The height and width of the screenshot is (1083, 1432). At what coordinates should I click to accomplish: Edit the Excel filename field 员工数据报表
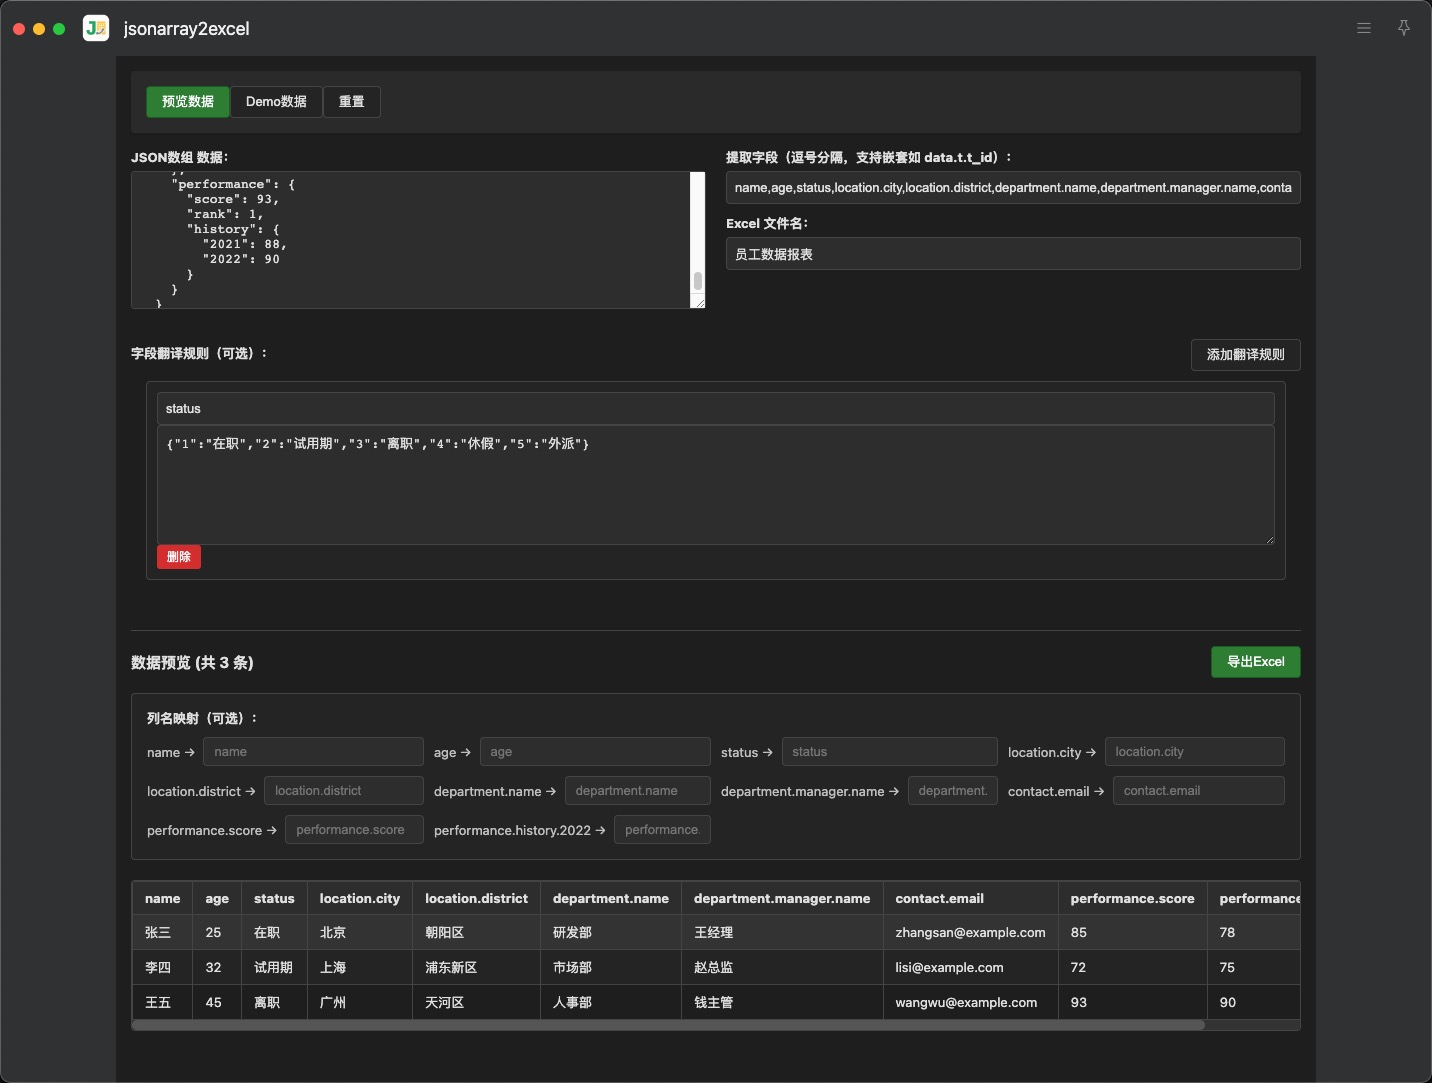point(1013,253)
